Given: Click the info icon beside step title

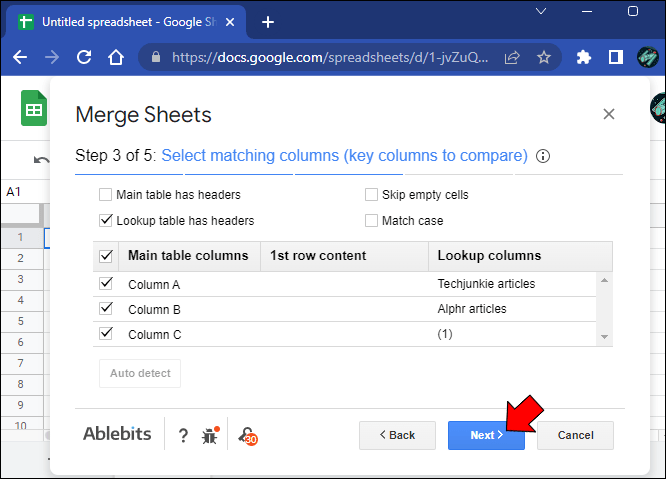Looking at the screenshot, I should (x=543, y=156).
